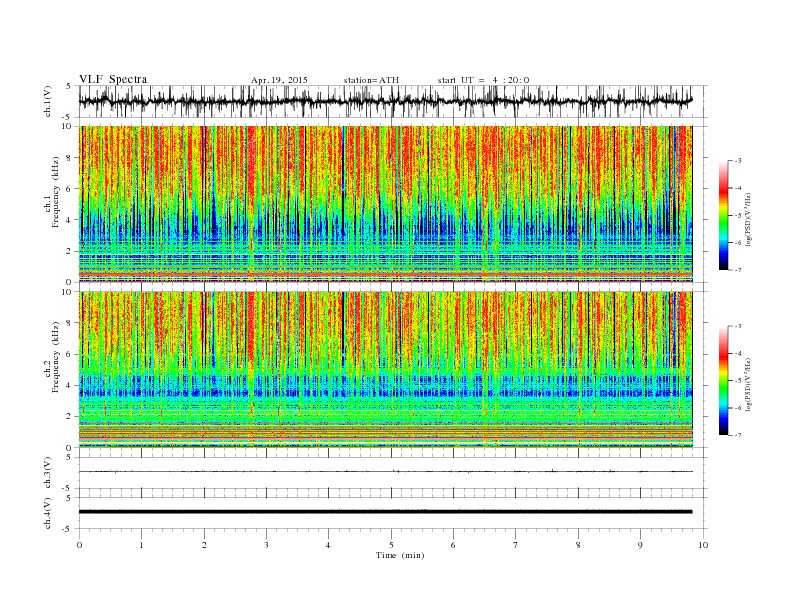Select the "ch.3(V)" axis label

click(48, 473)
